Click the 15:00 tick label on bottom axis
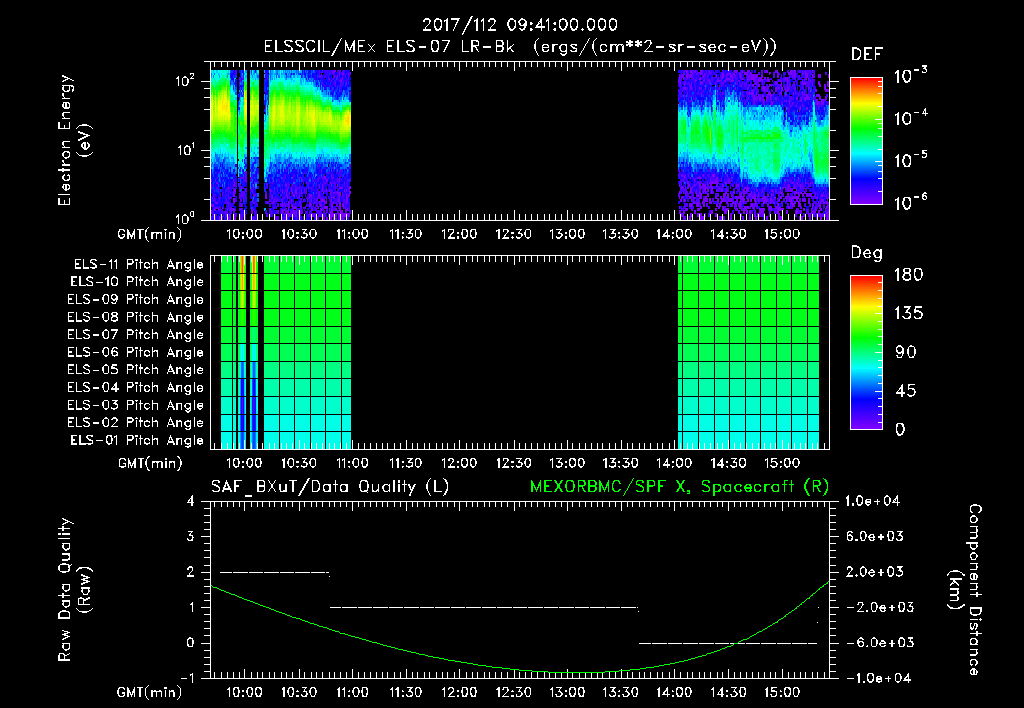1024x708 pixels. point(782,692)
